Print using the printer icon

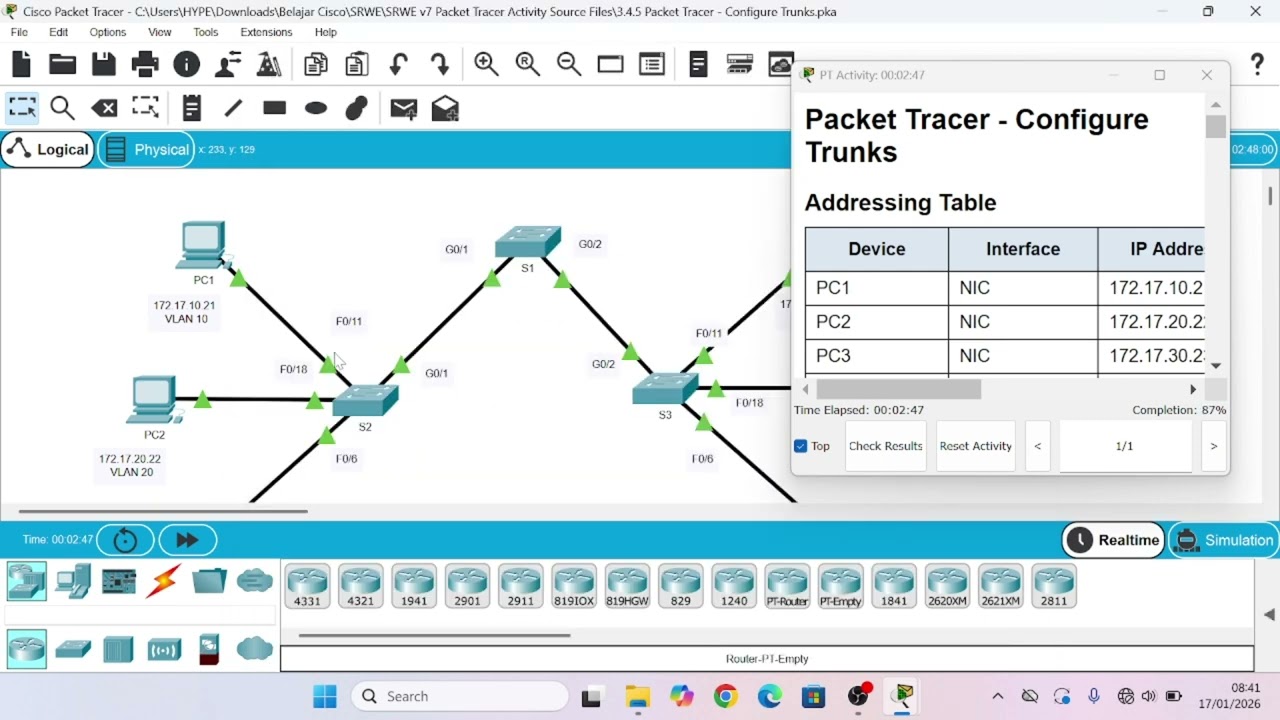(145, 65)
